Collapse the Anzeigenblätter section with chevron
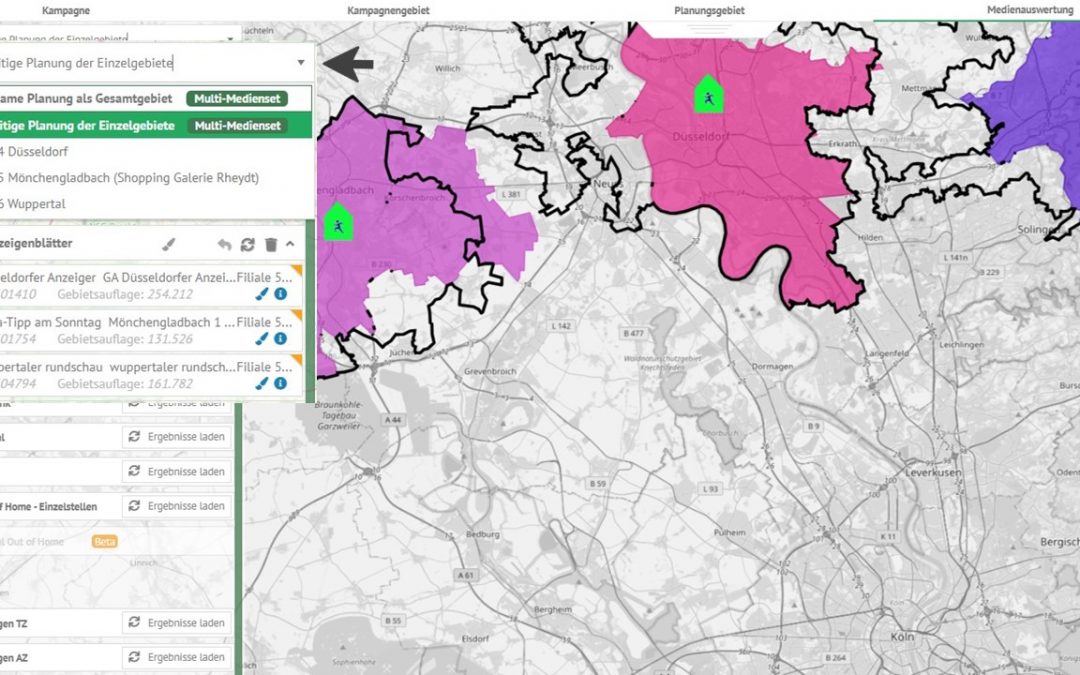Screen dimensions: 1080x675 (290, 244)
